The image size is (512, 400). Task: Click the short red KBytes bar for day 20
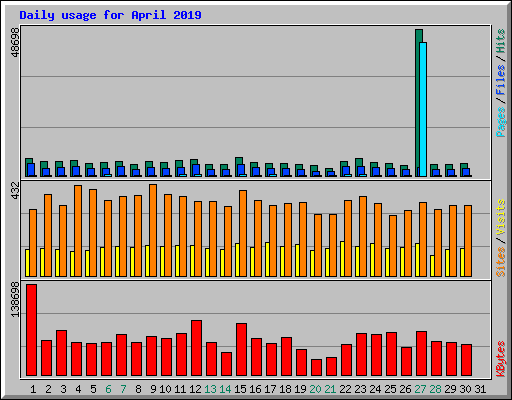pos(316,367)
